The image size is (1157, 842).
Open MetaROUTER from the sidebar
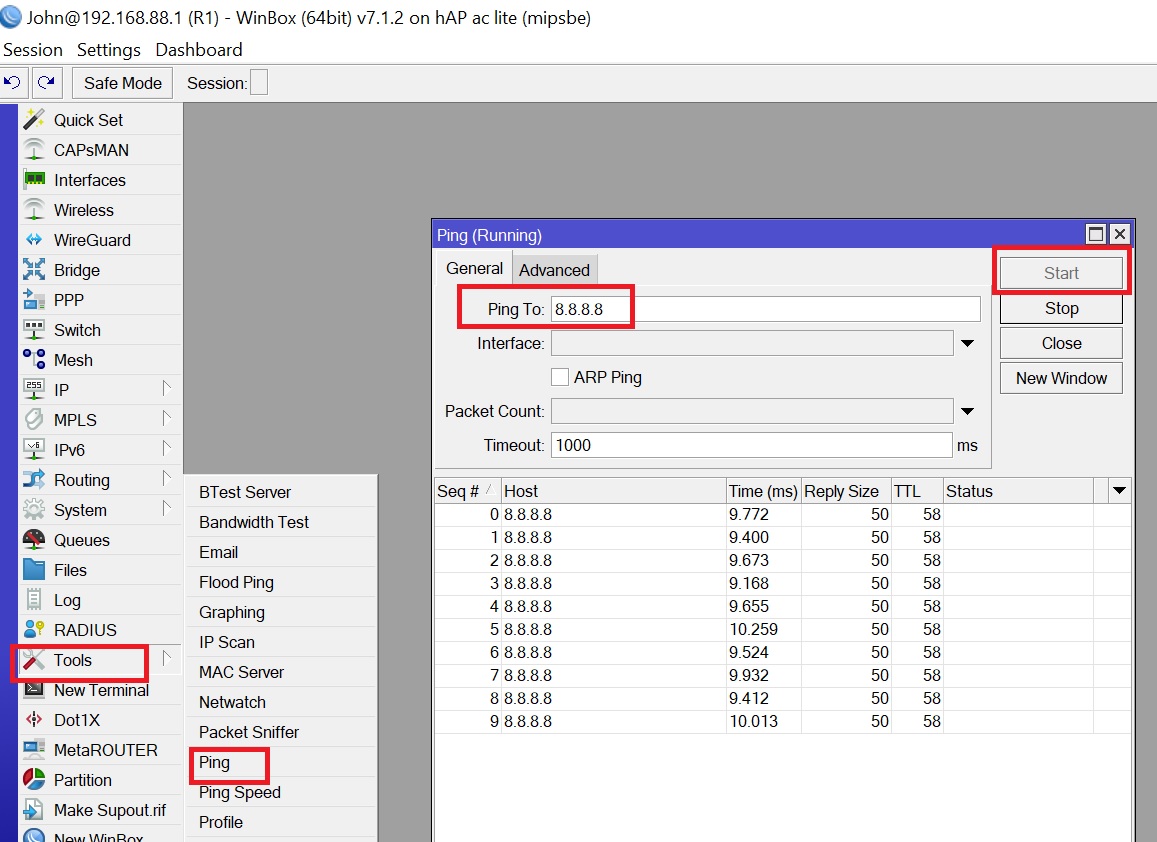coord(100,750)
